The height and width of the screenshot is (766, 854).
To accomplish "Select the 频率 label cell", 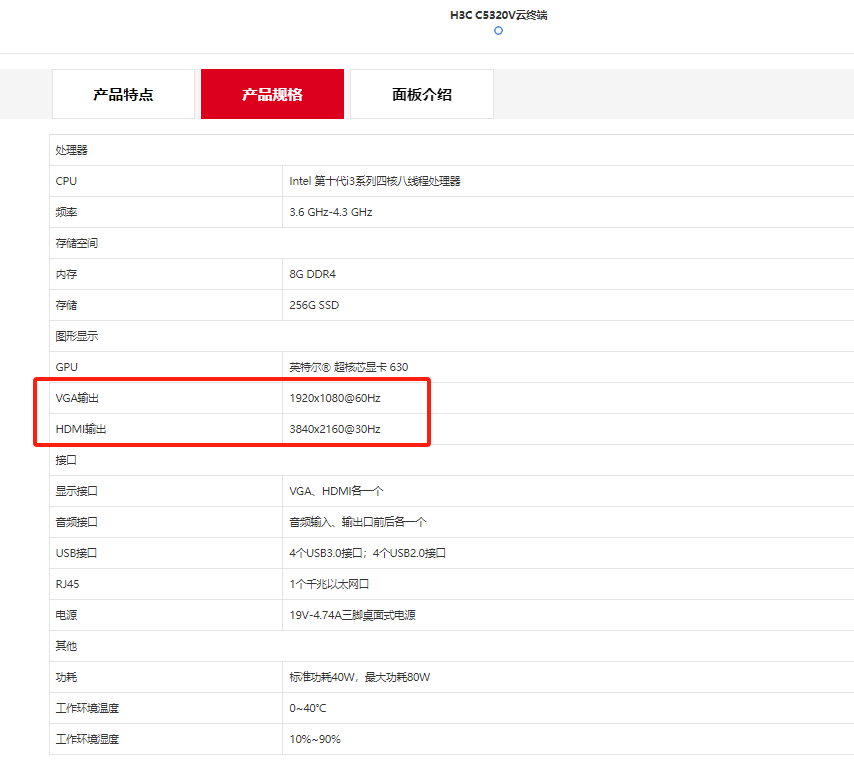I will click(x=166, y=212).
